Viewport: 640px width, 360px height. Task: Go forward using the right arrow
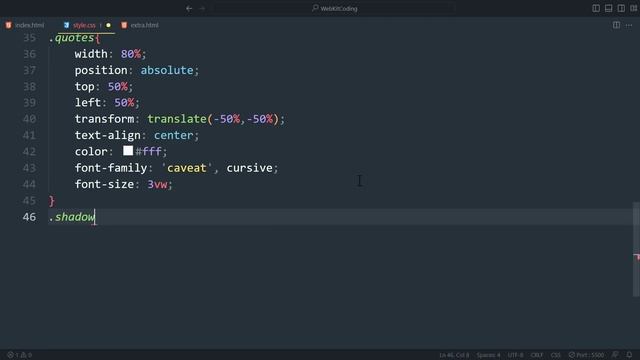[x=202, y=8]
